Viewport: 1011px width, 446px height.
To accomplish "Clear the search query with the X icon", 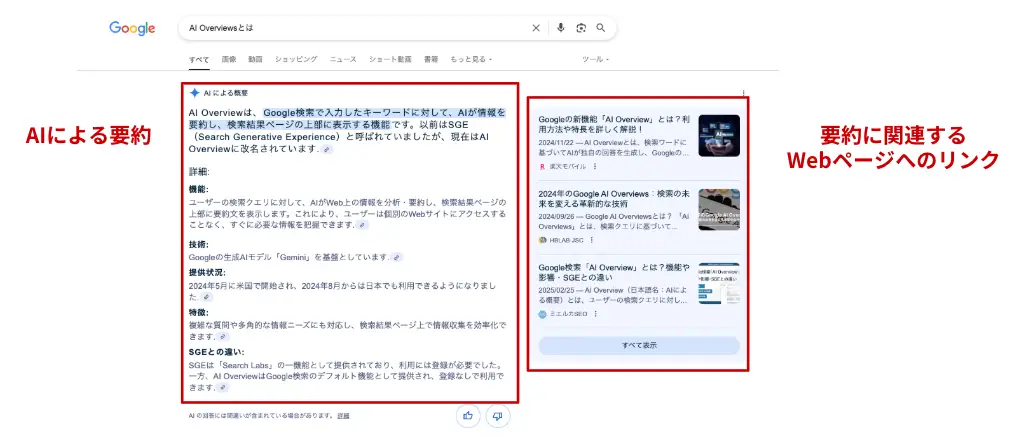I will (x=536, y=28).
